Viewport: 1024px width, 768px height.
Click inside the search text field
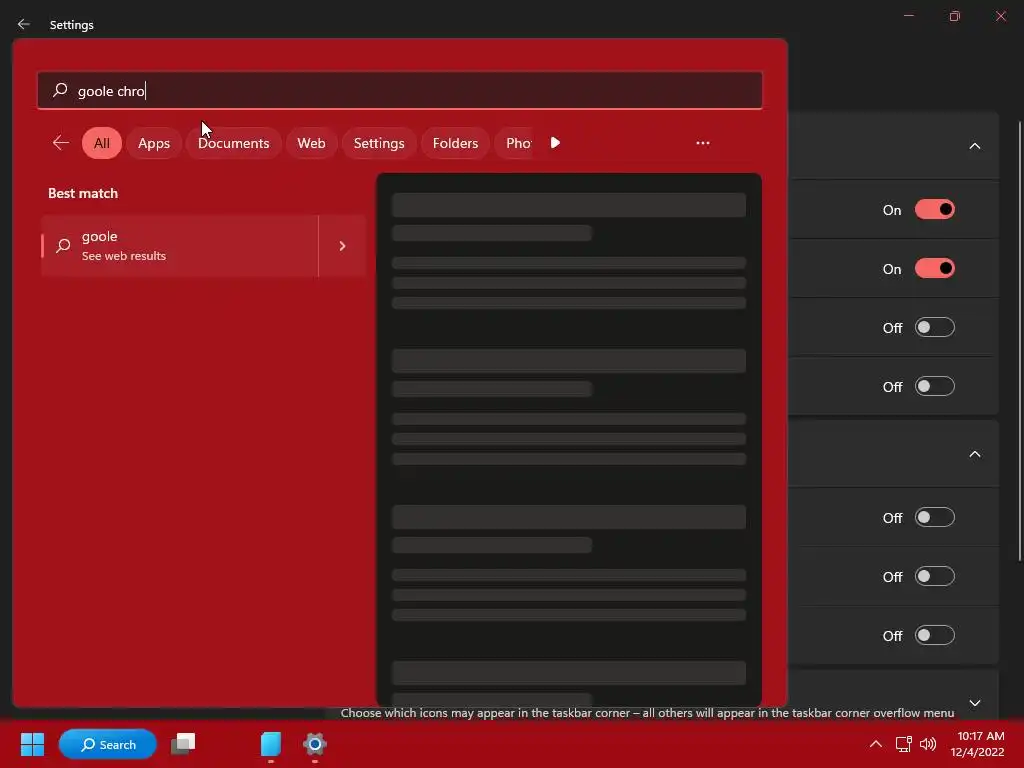[400, 90]
